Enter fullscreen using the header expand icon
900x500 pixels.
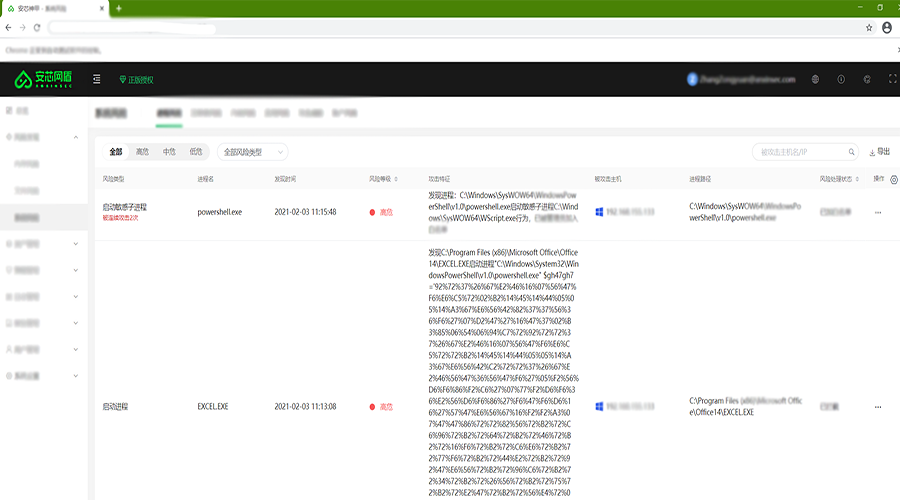coord(893,79)
